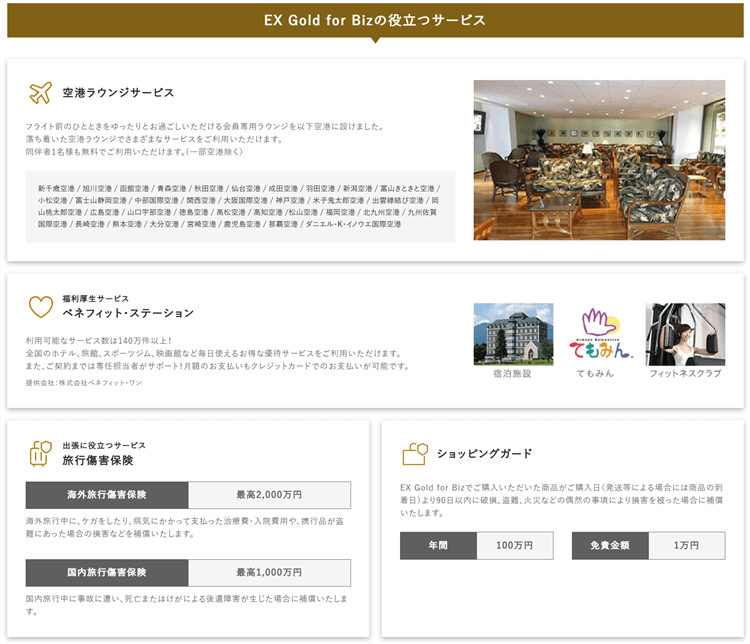
Task: Click the 最高2,000万円 coverage amount cell
Action: pos(269,495)
